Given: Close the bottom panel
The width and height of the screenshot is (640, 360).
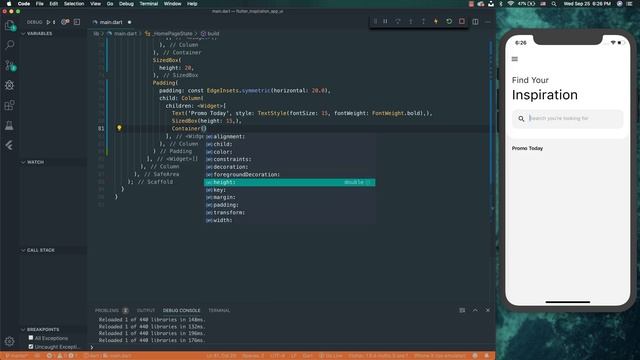Looking at the screenshot, I should pos(488,310).
